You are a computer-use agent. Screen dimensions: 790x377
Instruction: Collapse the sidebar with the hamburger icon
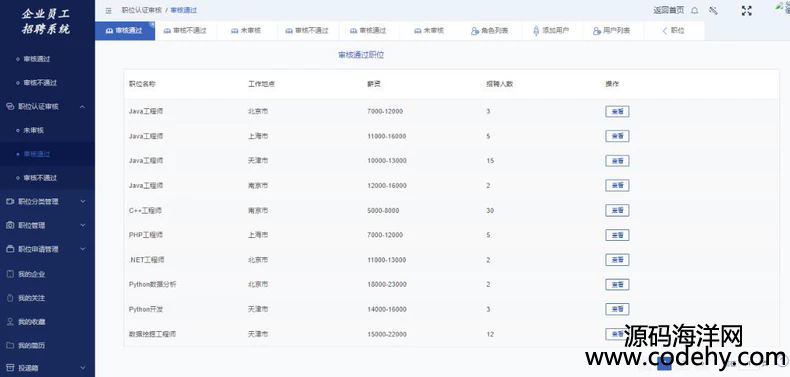coord(109,11)
